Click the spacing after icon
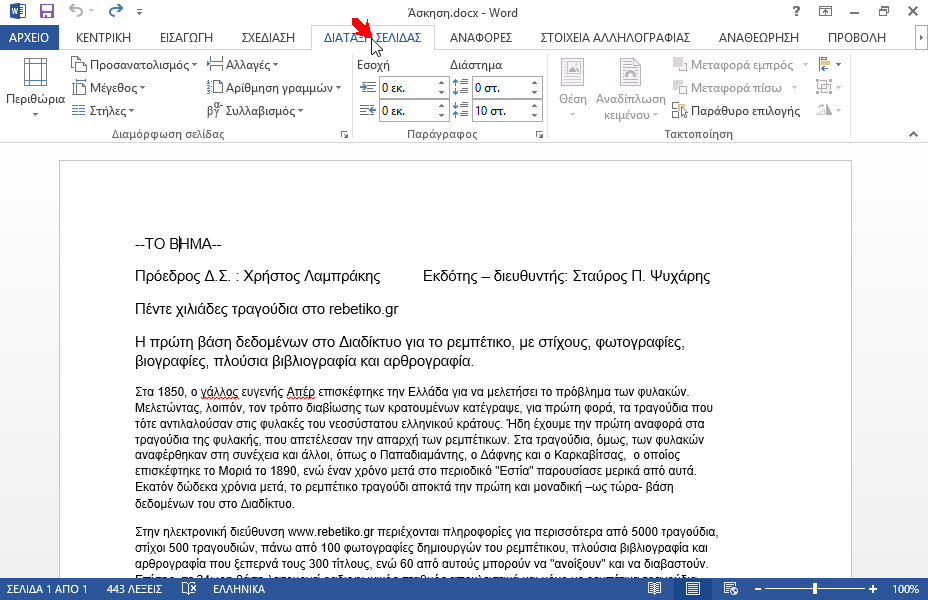The width and height of the screenshot is (928, 600). (460, 109)
